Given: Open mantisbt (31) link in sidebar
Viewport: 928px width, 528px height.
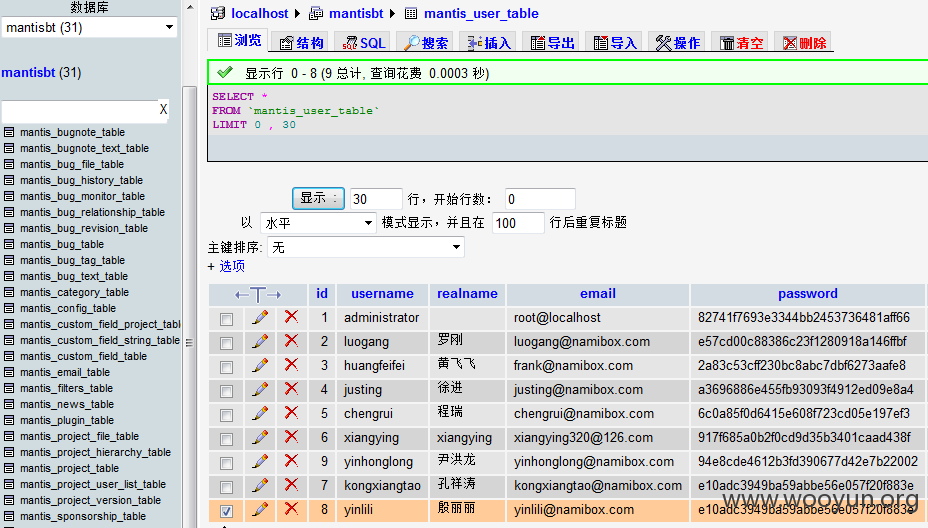Looking at the screenshot, I should click(41, 73).
